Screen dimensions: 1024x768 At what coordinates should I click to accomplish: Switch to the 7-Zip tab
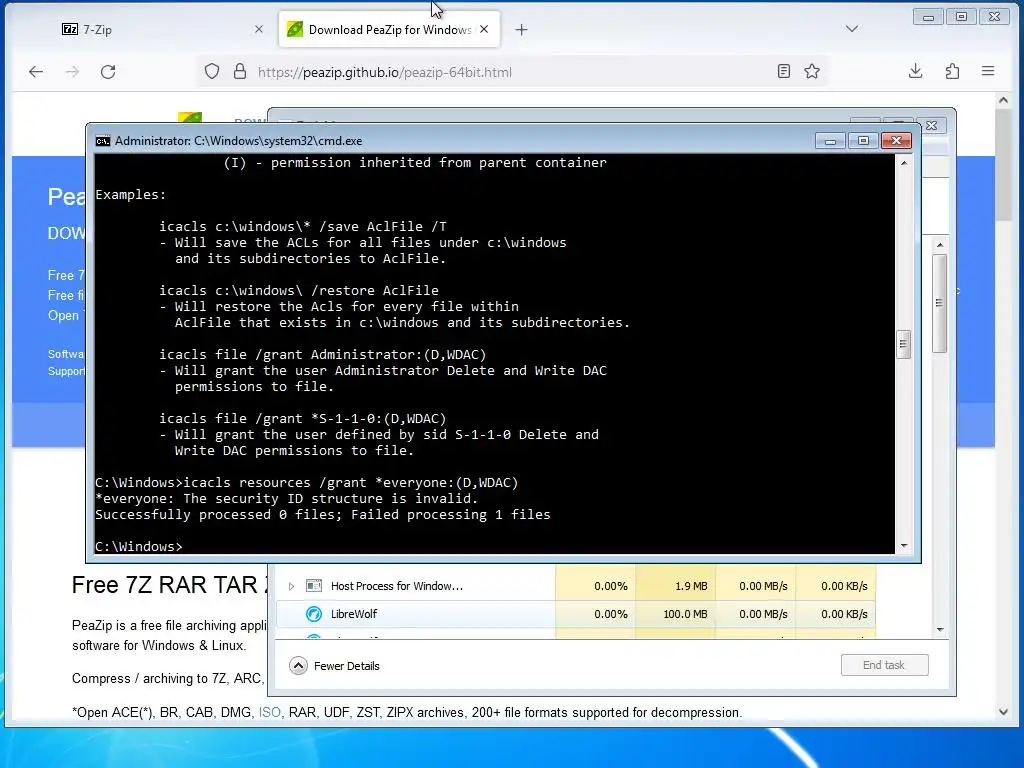pyautogui.click(x=160, y=29)
